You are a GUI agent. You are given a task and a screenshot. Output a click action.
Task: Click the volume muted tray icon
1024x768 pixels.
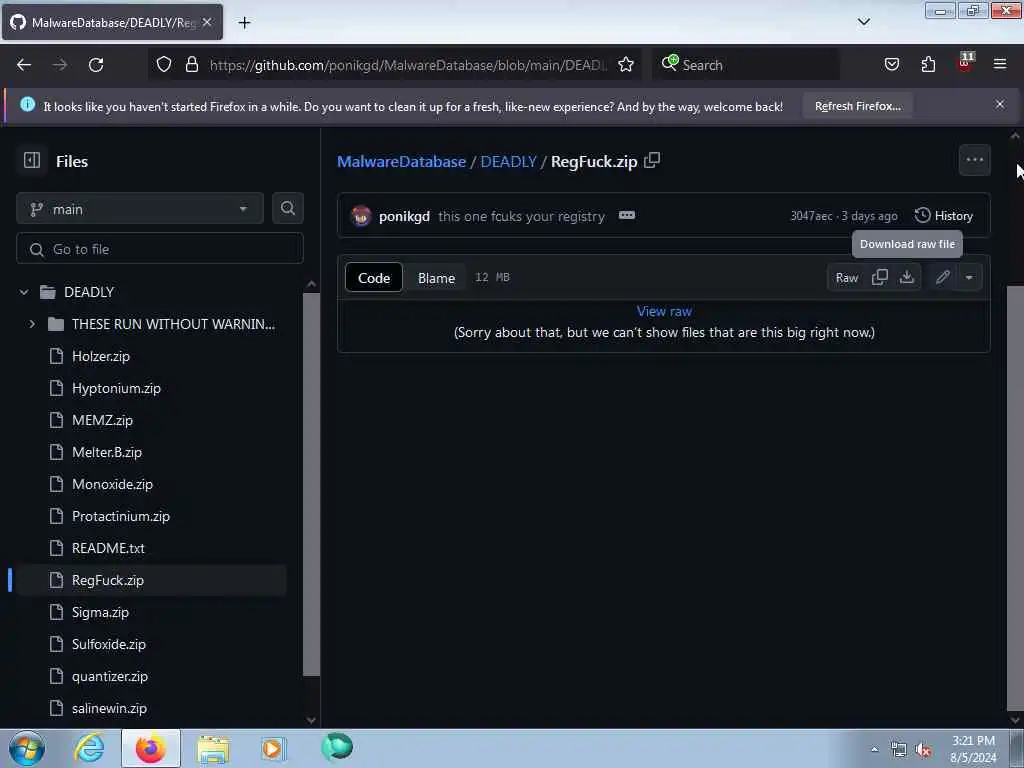923,750
